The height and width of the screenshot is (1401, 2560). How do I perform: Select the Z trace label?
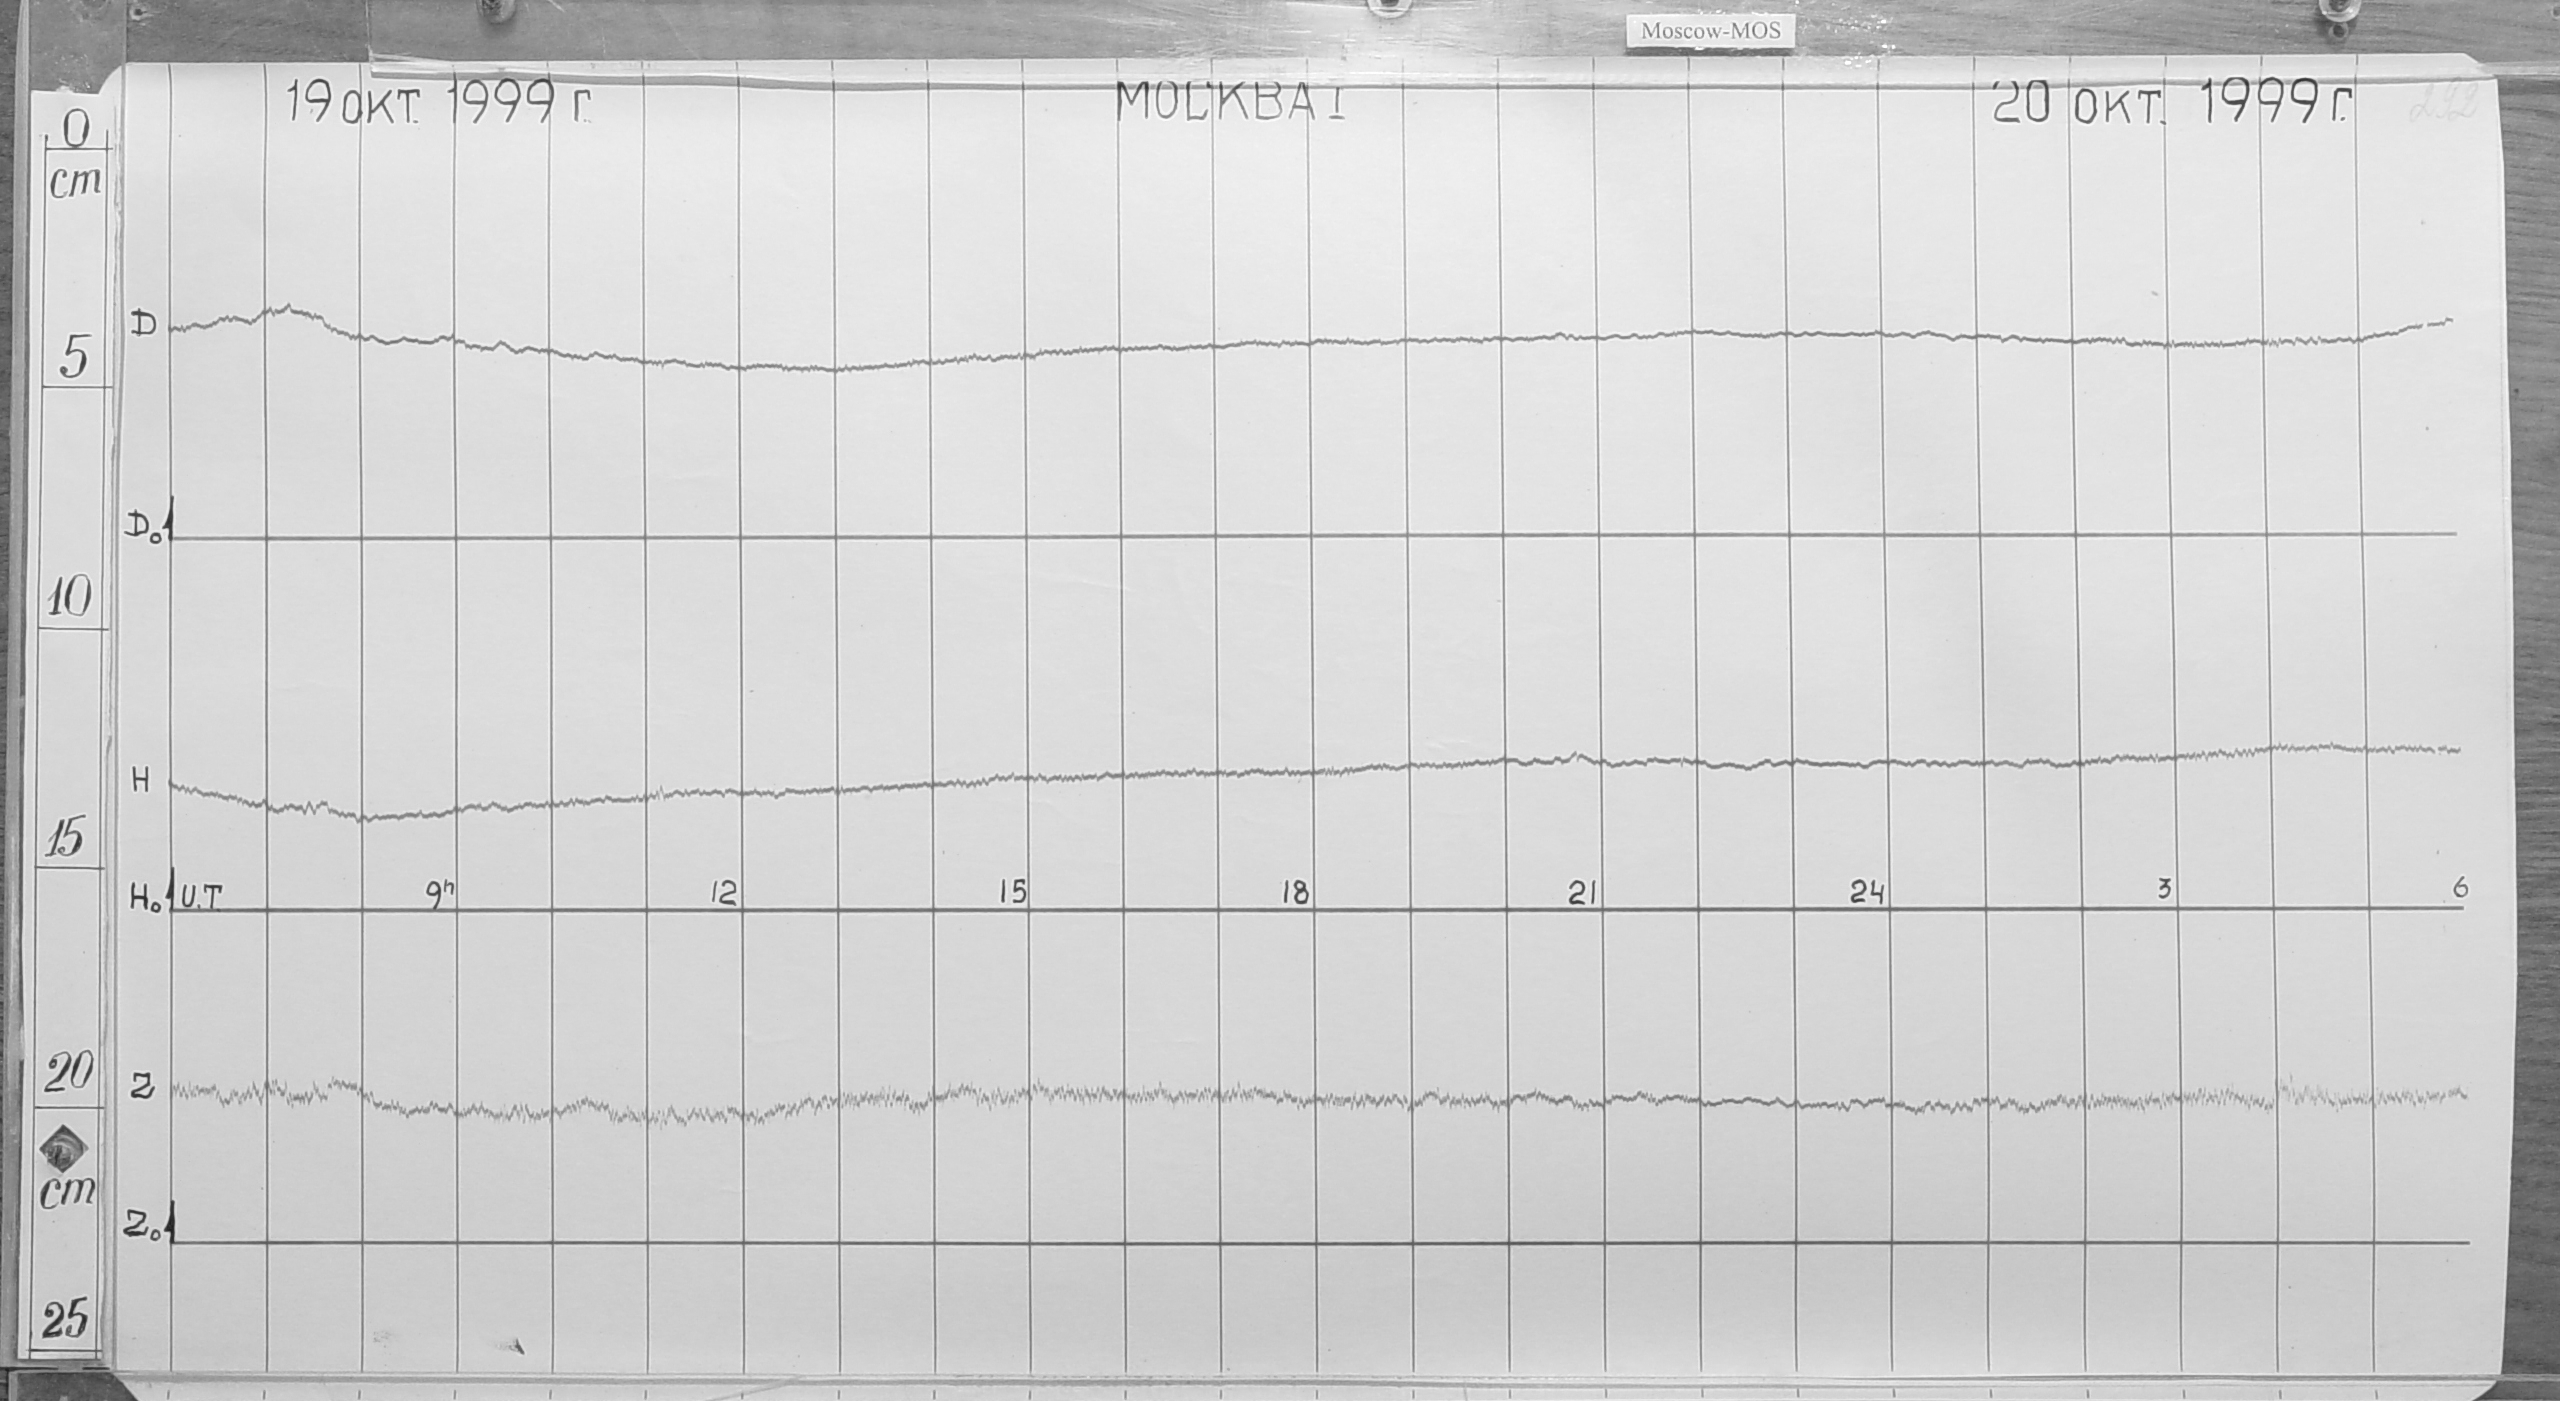(143, 1089)
